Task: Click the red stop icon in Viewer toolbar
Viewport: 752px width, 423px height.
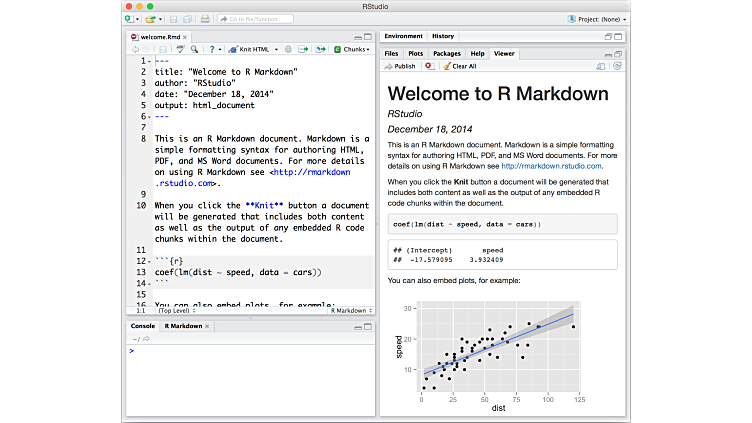Action: click(x=429, y=66)
